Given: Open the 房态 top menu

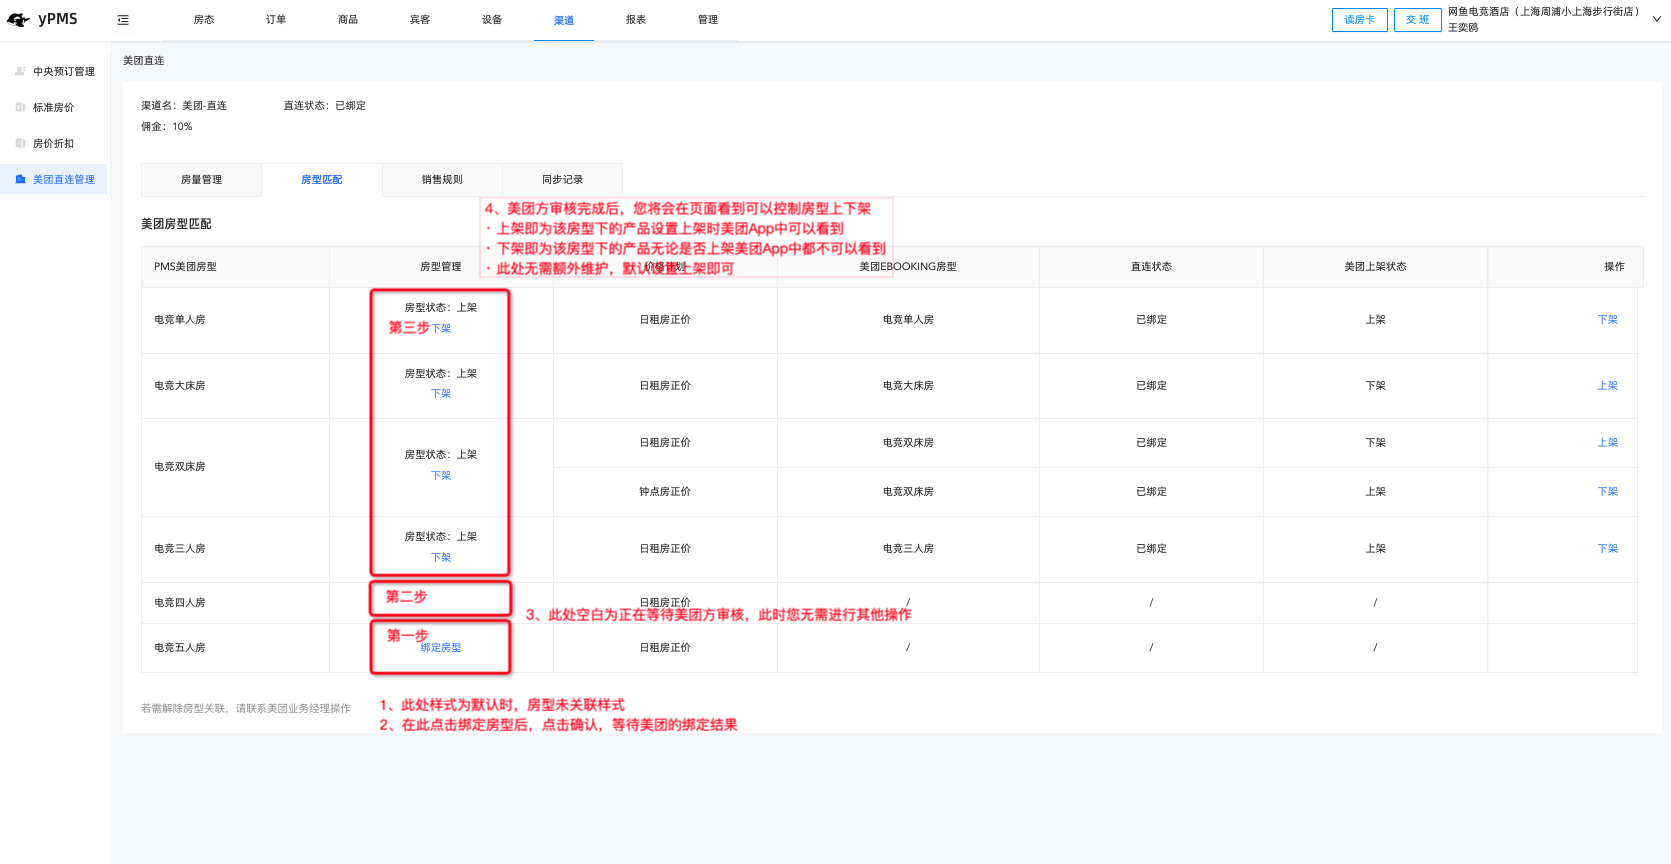Looking at the screenshot, I should pyautogui.click(x=204, y=20).
